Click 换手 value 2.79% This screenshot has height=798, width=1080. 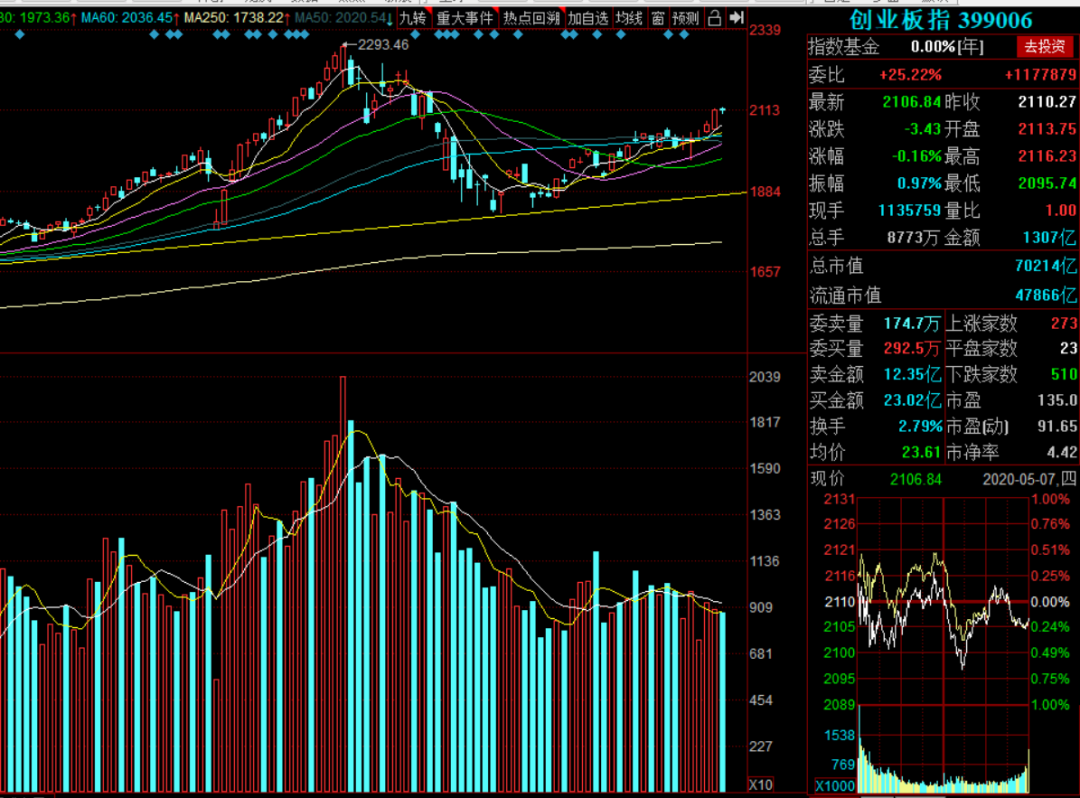(920, 426)
